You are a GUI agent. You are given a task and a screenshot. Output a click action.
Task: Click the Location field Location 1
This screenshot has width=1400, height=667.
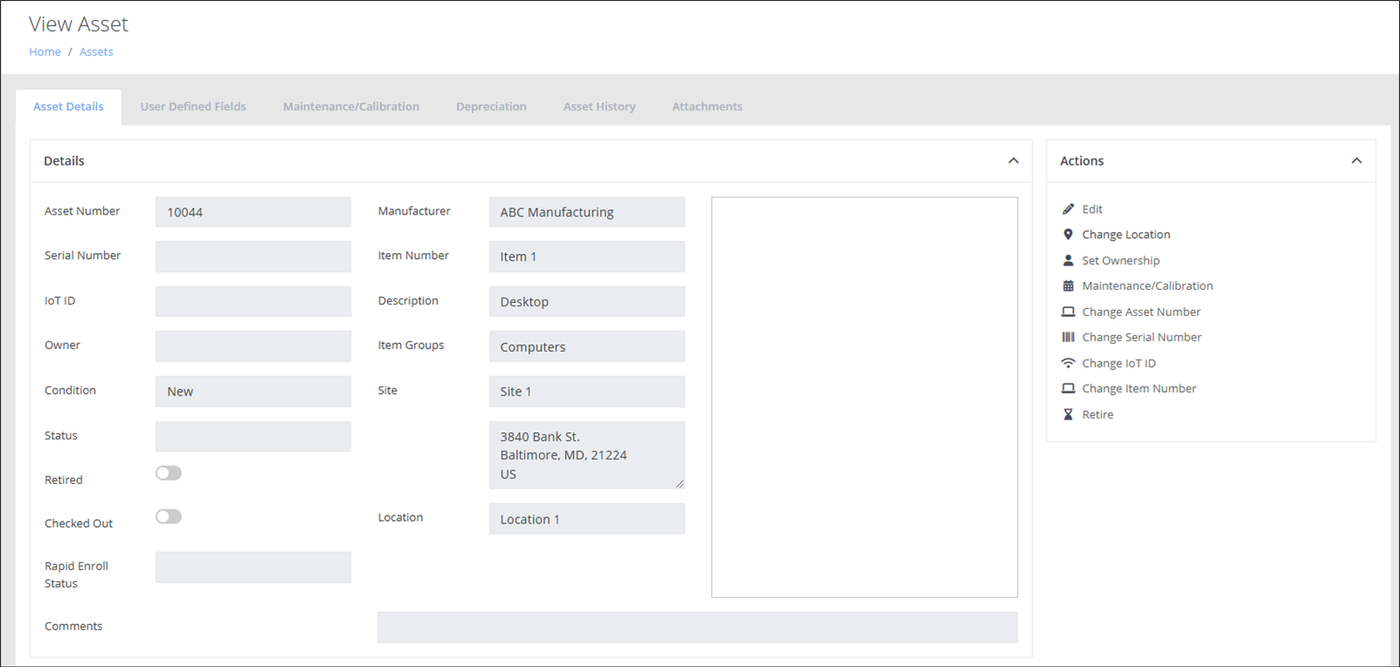tap(587, 518)
